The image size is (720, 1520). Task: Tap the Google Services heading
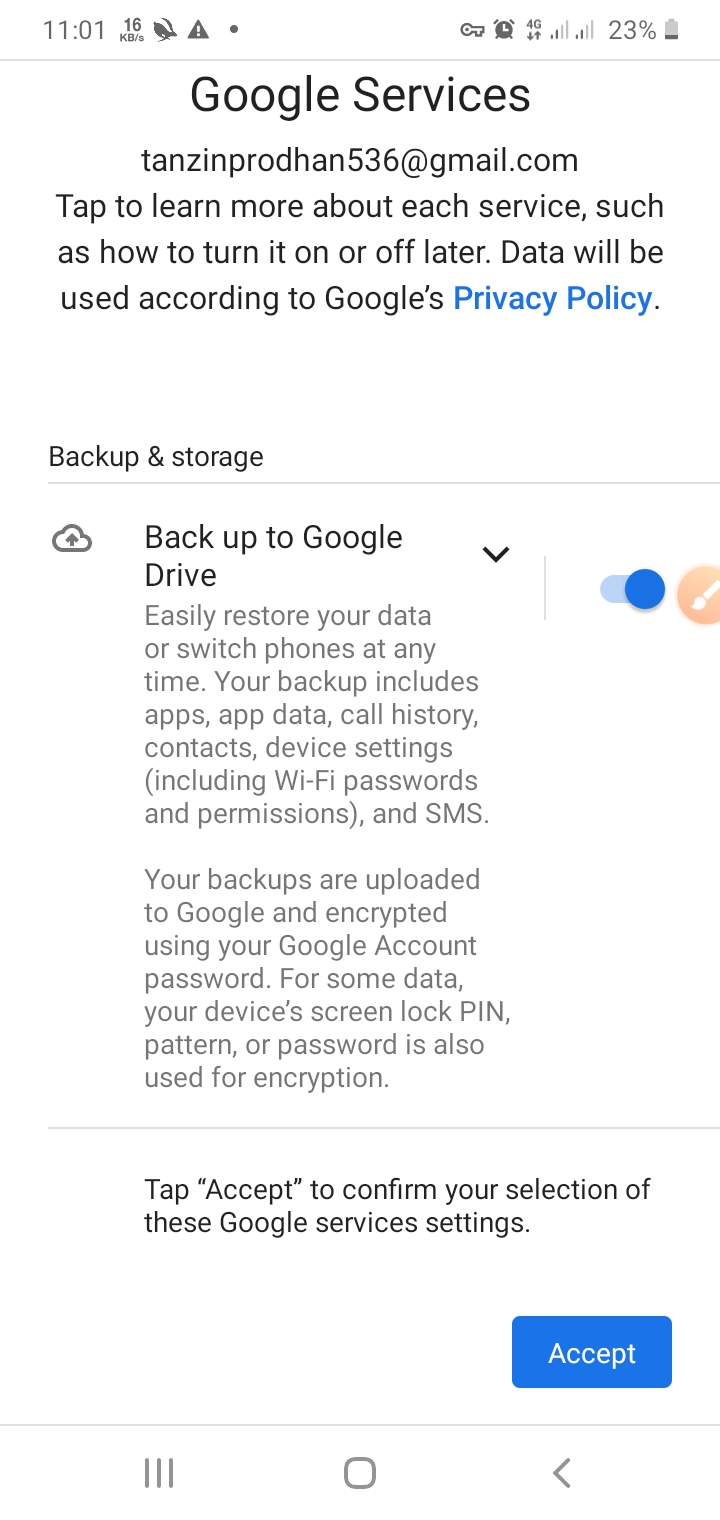[360, 95]
